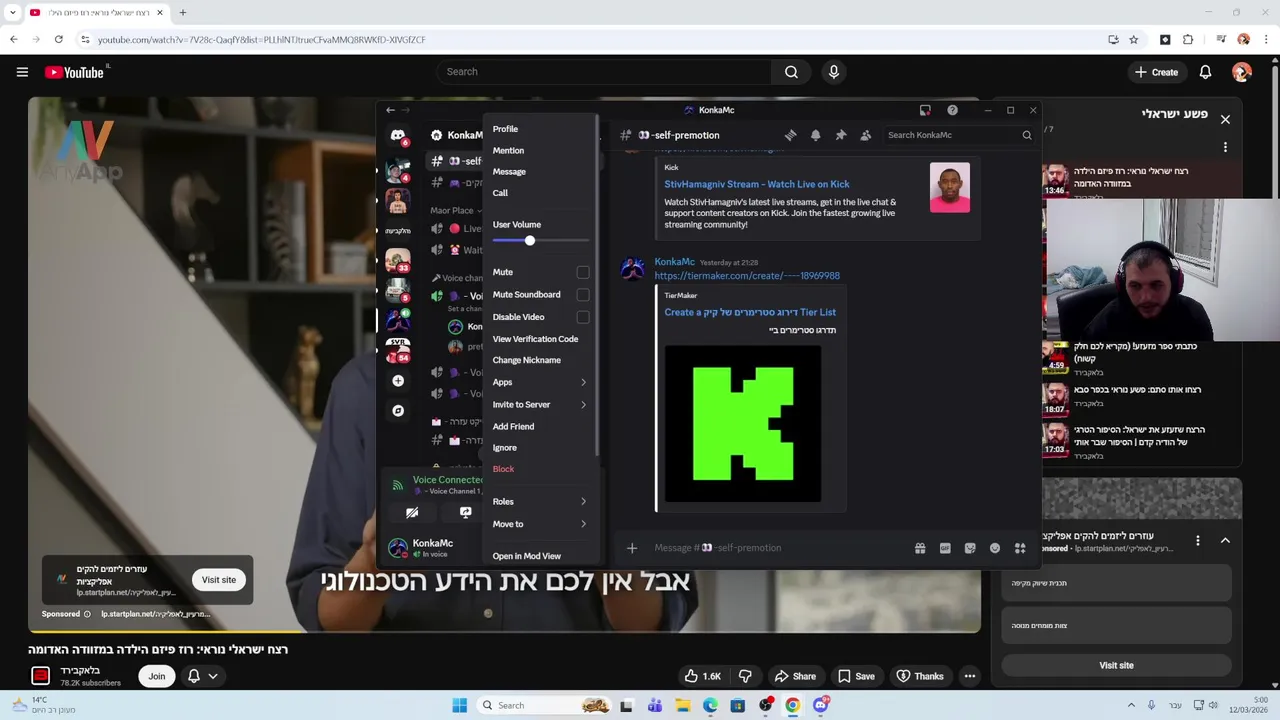1280x720 pixels.
Task: Save the video to playlist
Action: pos(855,676)
